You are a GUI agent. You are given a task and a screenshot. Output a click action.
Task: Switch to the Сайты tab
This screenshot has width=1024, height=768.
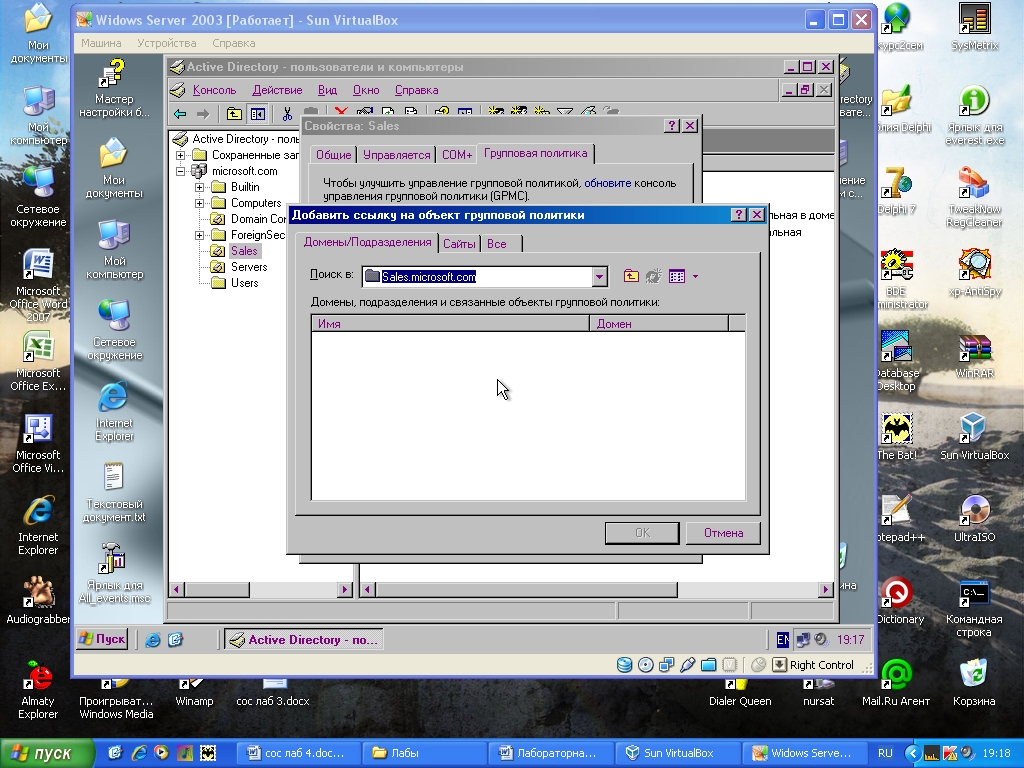point(459,244)
